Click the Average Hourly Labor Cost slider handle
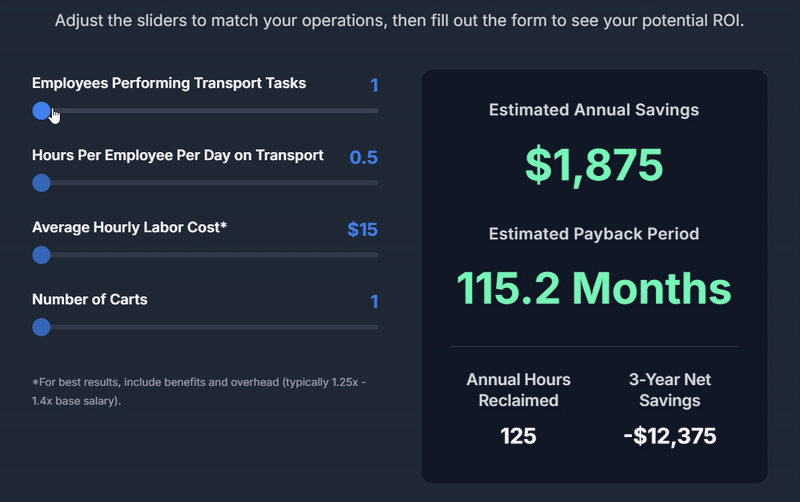The image size is (800, 502). coord(41,255)
